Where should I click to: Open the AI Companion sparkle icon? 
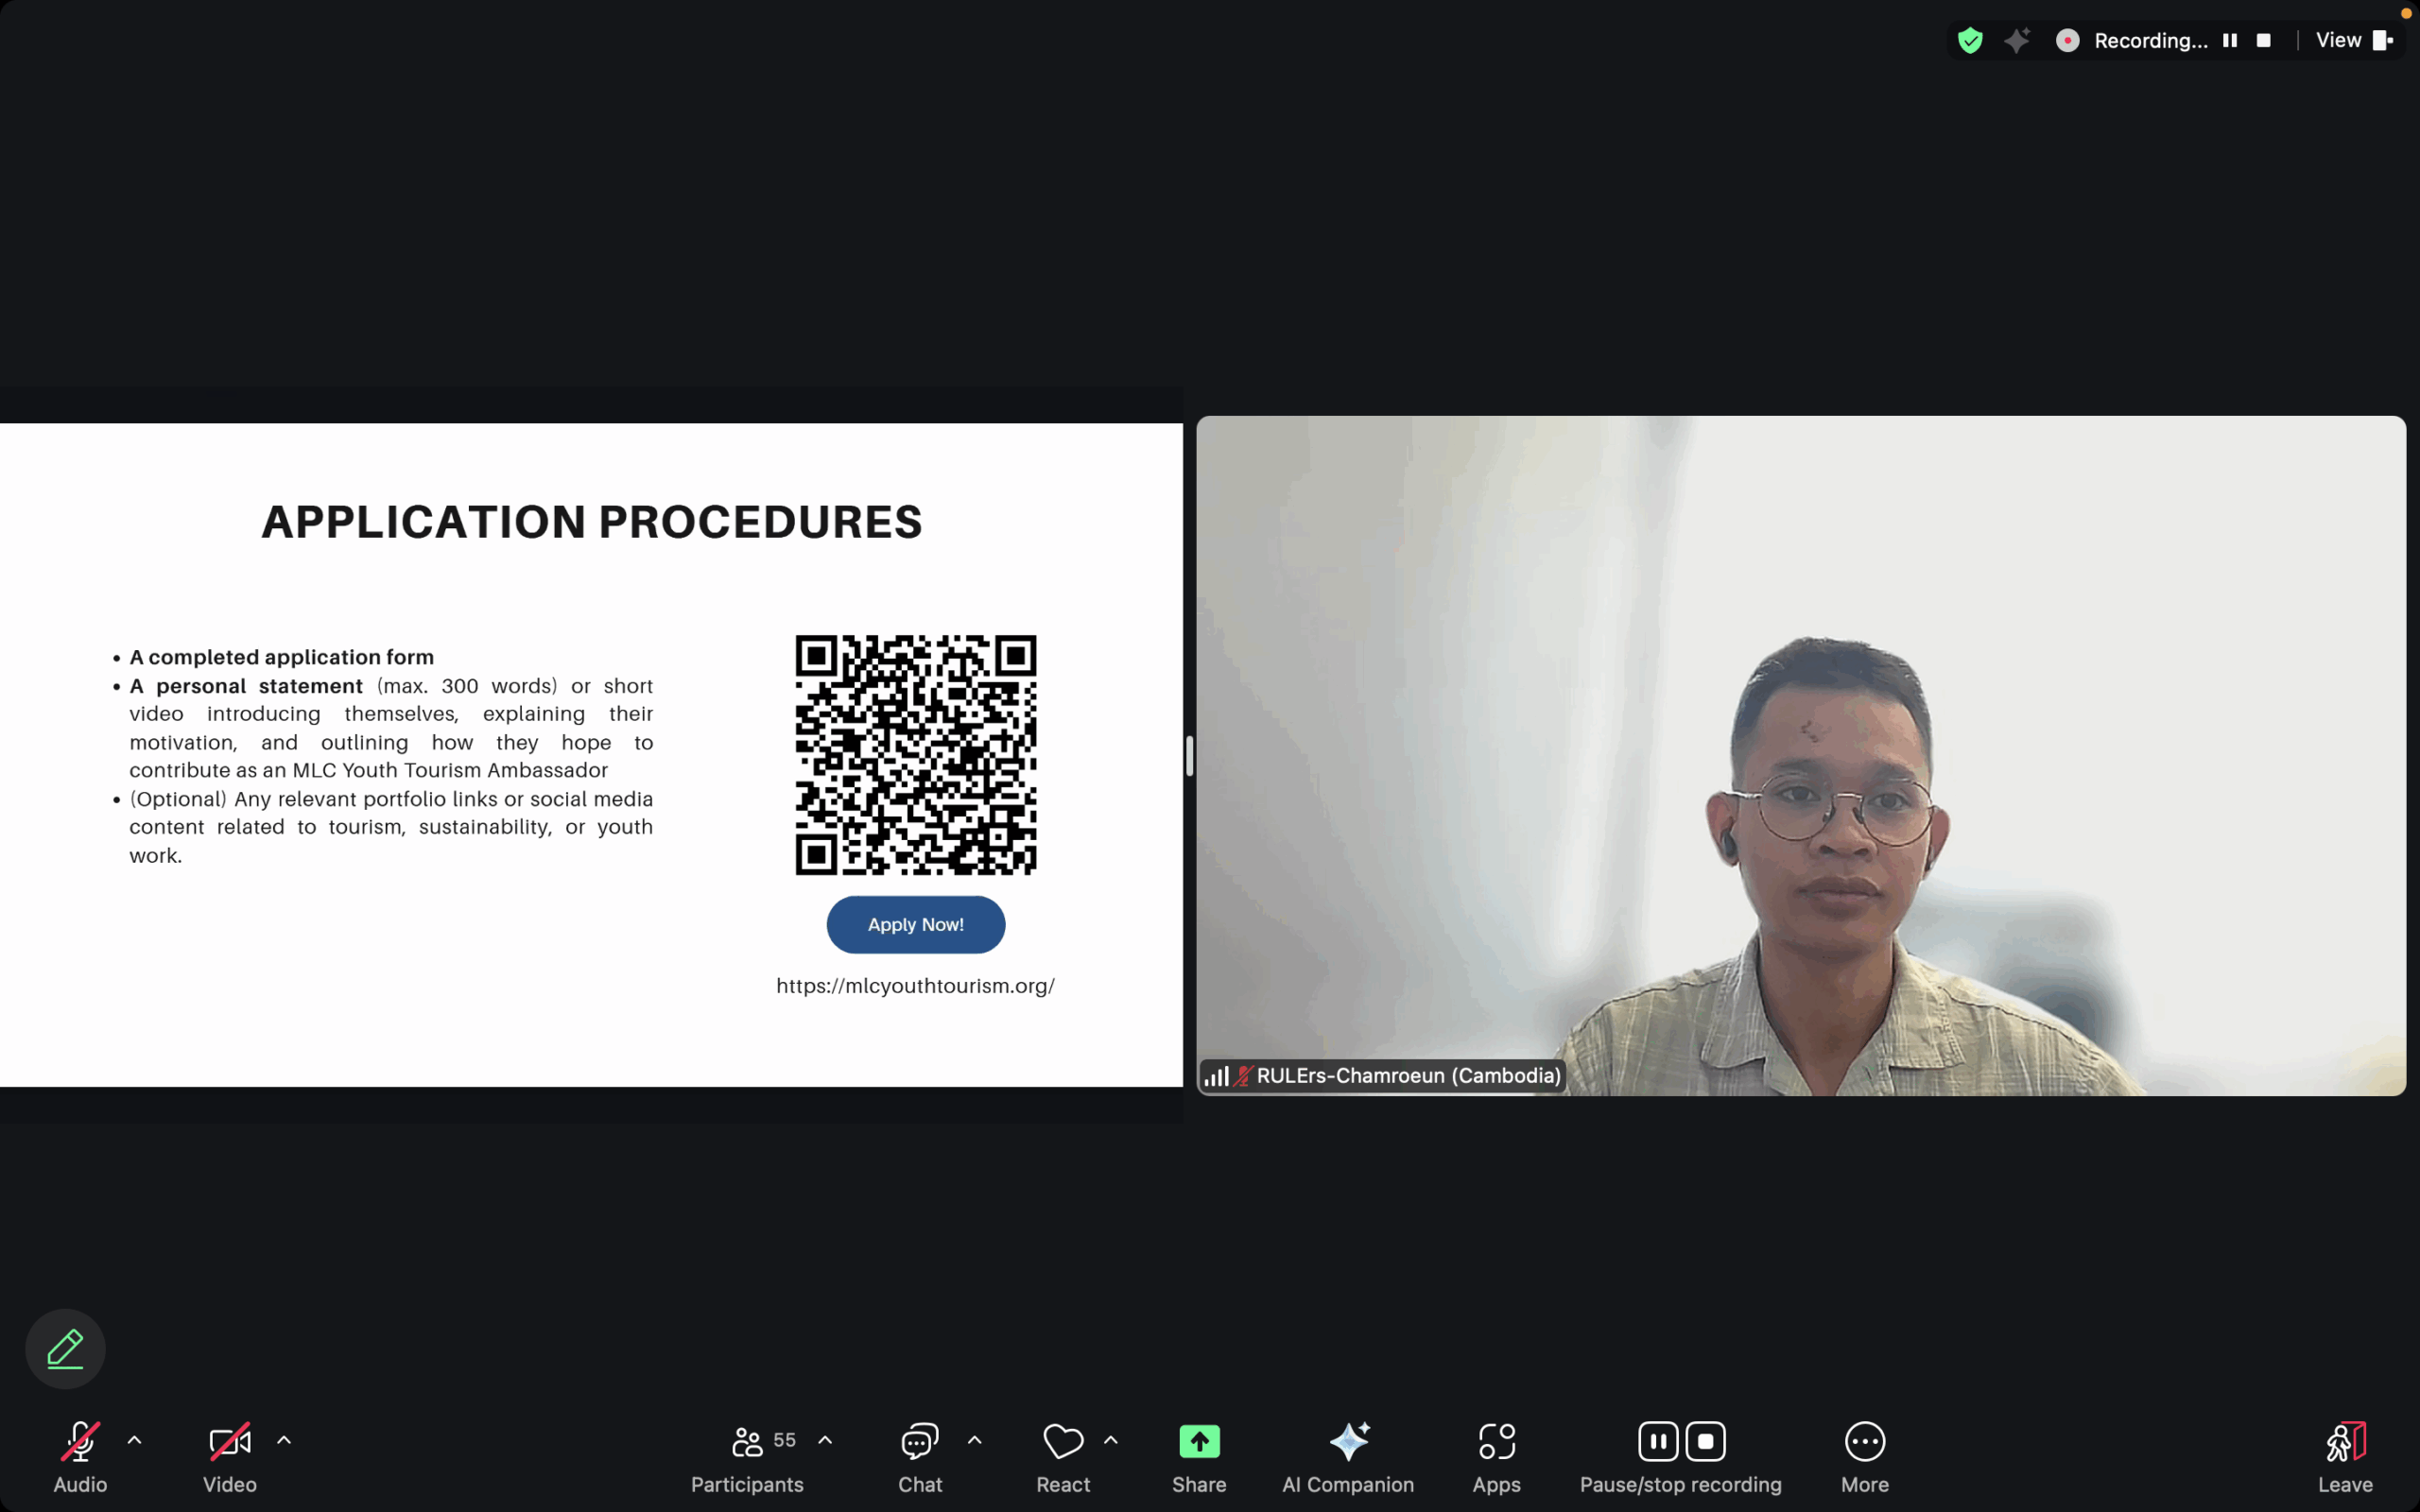[x=1348, y=1441]
